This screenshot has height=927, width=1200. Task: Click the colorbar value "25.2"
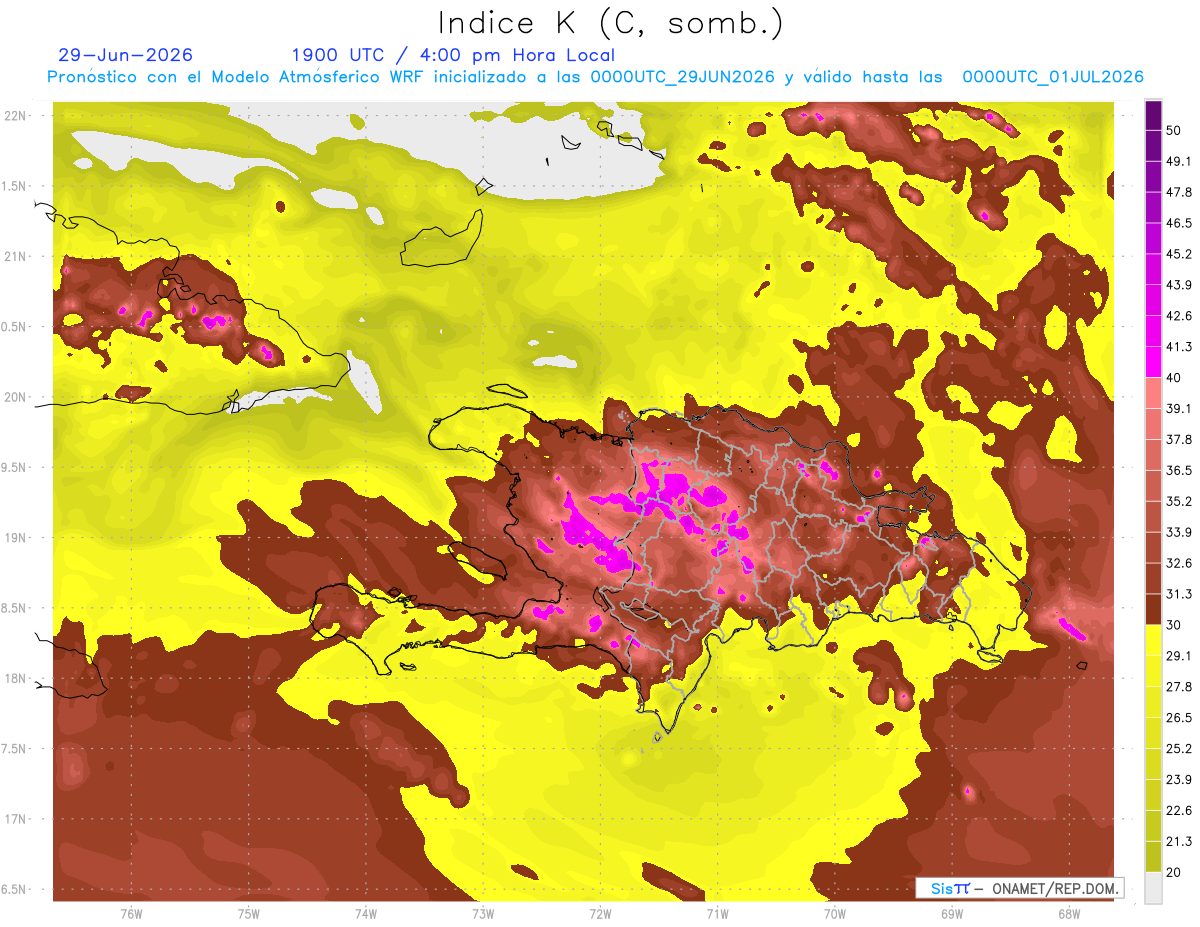1178,749
